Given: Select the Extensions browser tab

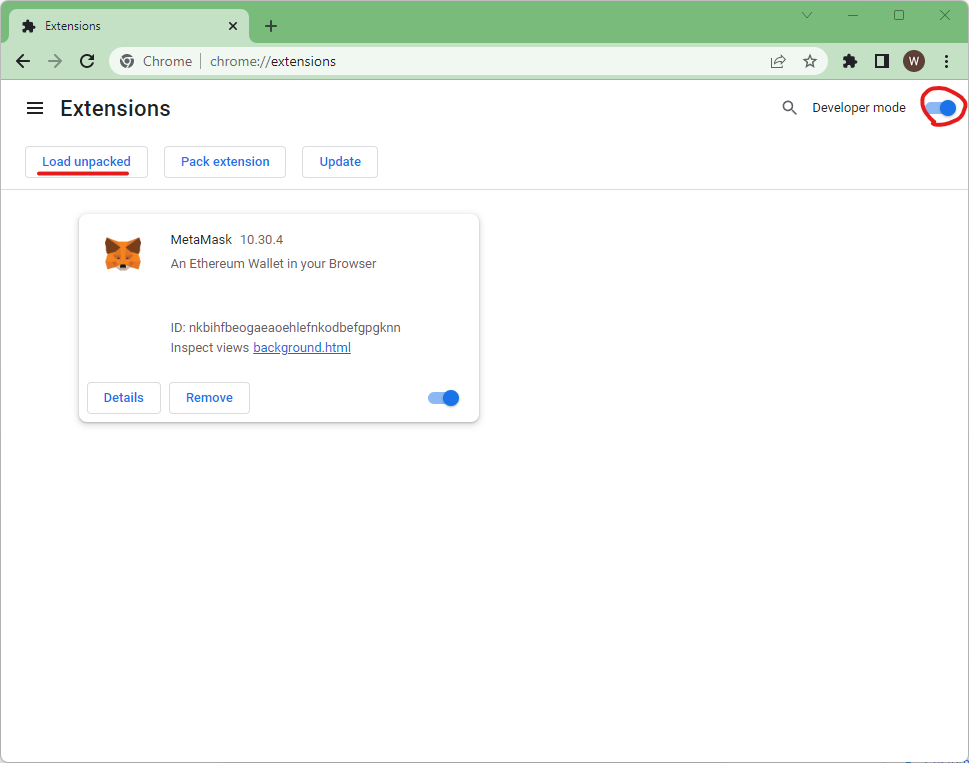Looking at the screenshot, I should (120, 25).
